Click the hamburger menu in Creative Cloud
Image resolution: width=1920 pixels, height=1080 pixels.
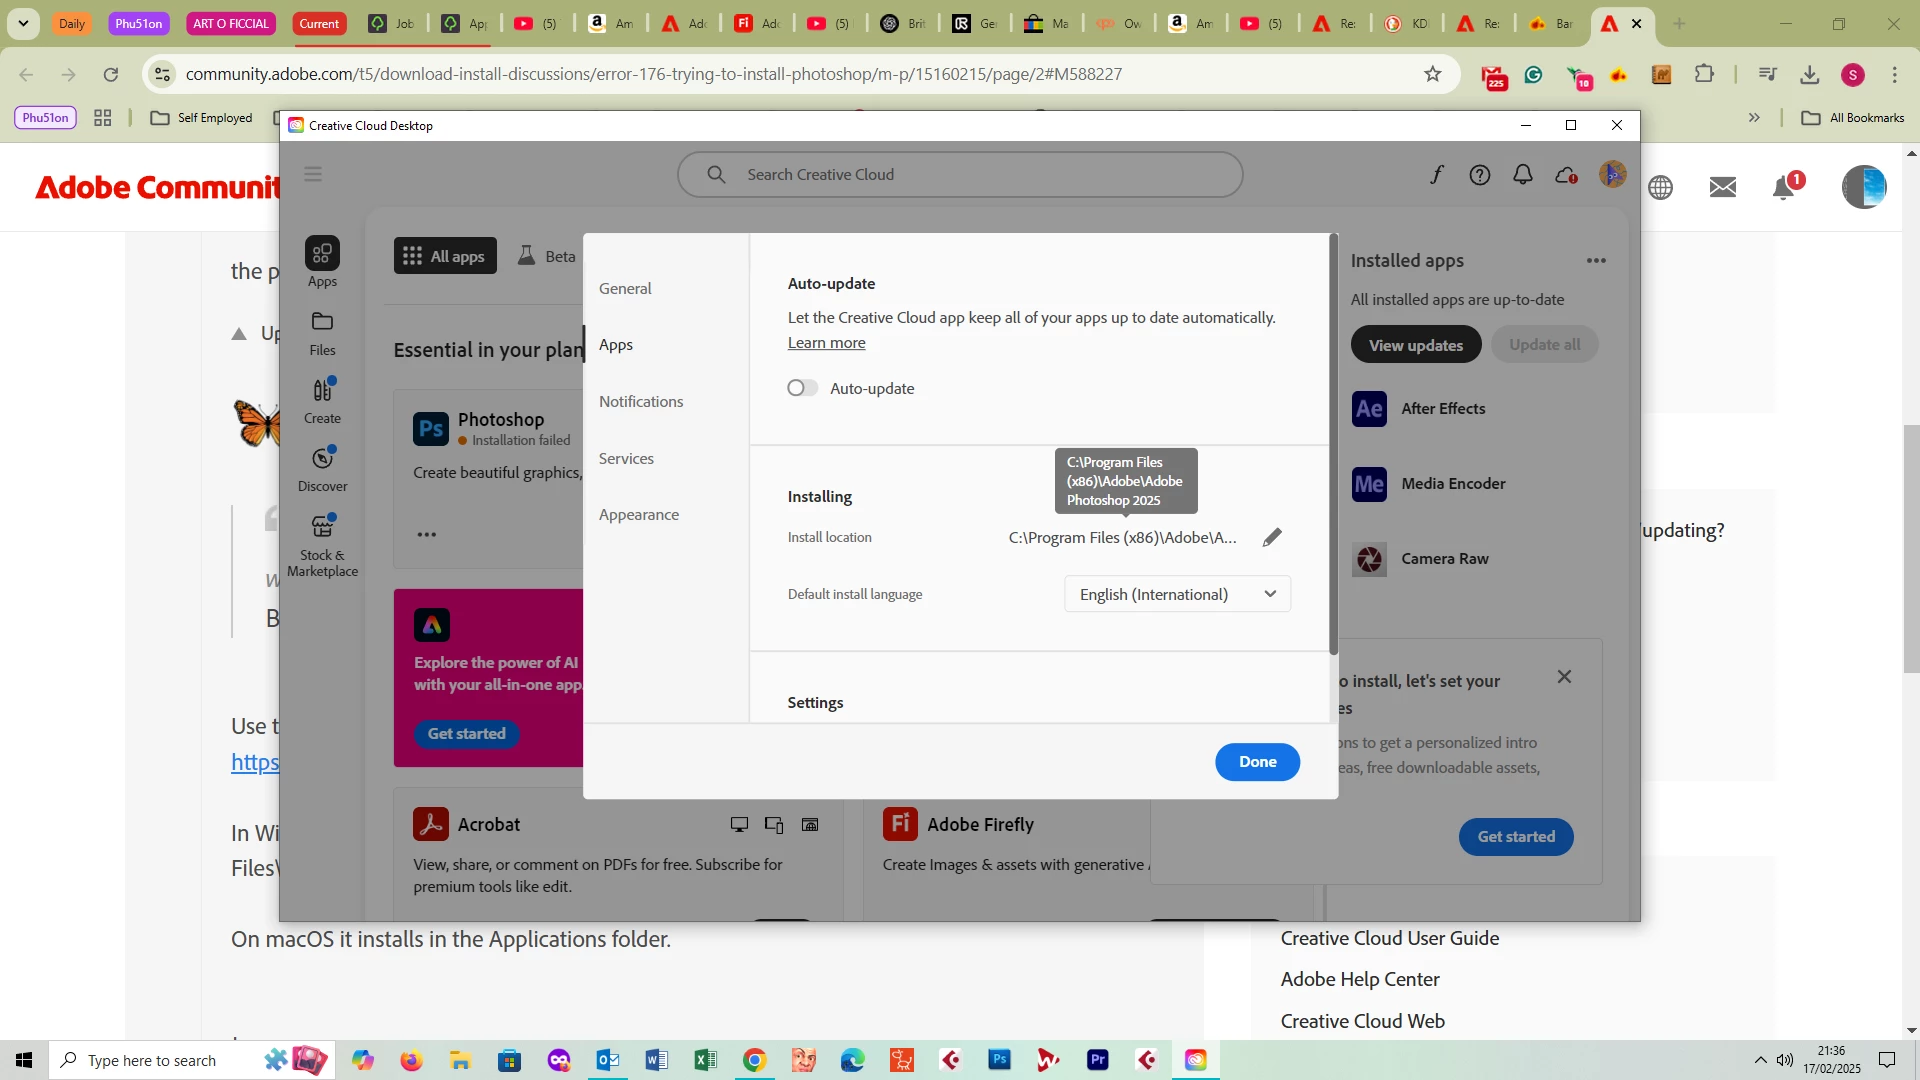point(313,174)
